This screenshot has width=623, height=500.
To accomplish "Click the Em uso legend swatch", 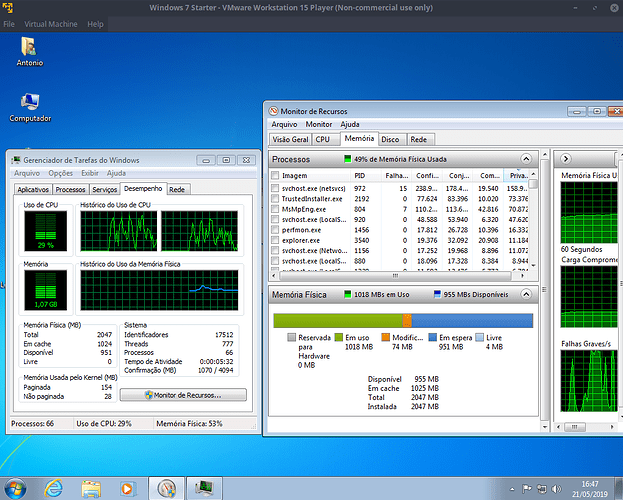I will click(x=339, y=337).
